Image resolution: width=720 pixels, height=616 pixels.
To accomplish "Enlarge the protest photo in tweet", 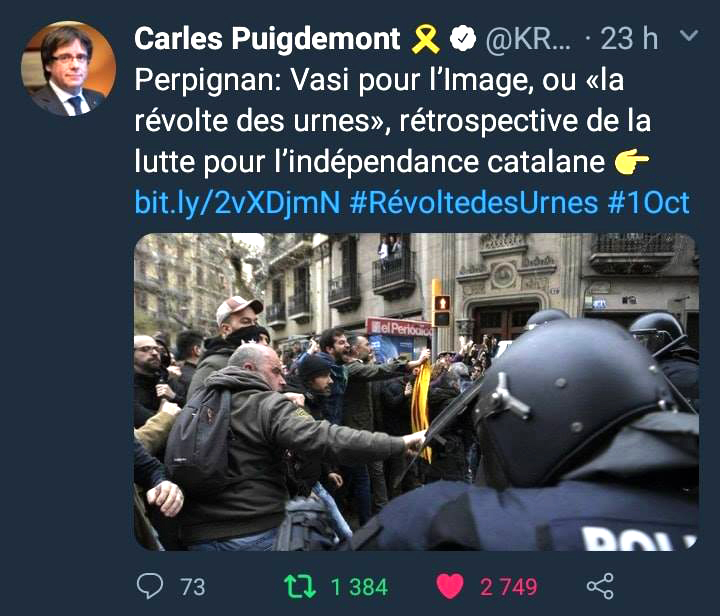I will pyautogui.click(x=416, y=392).
